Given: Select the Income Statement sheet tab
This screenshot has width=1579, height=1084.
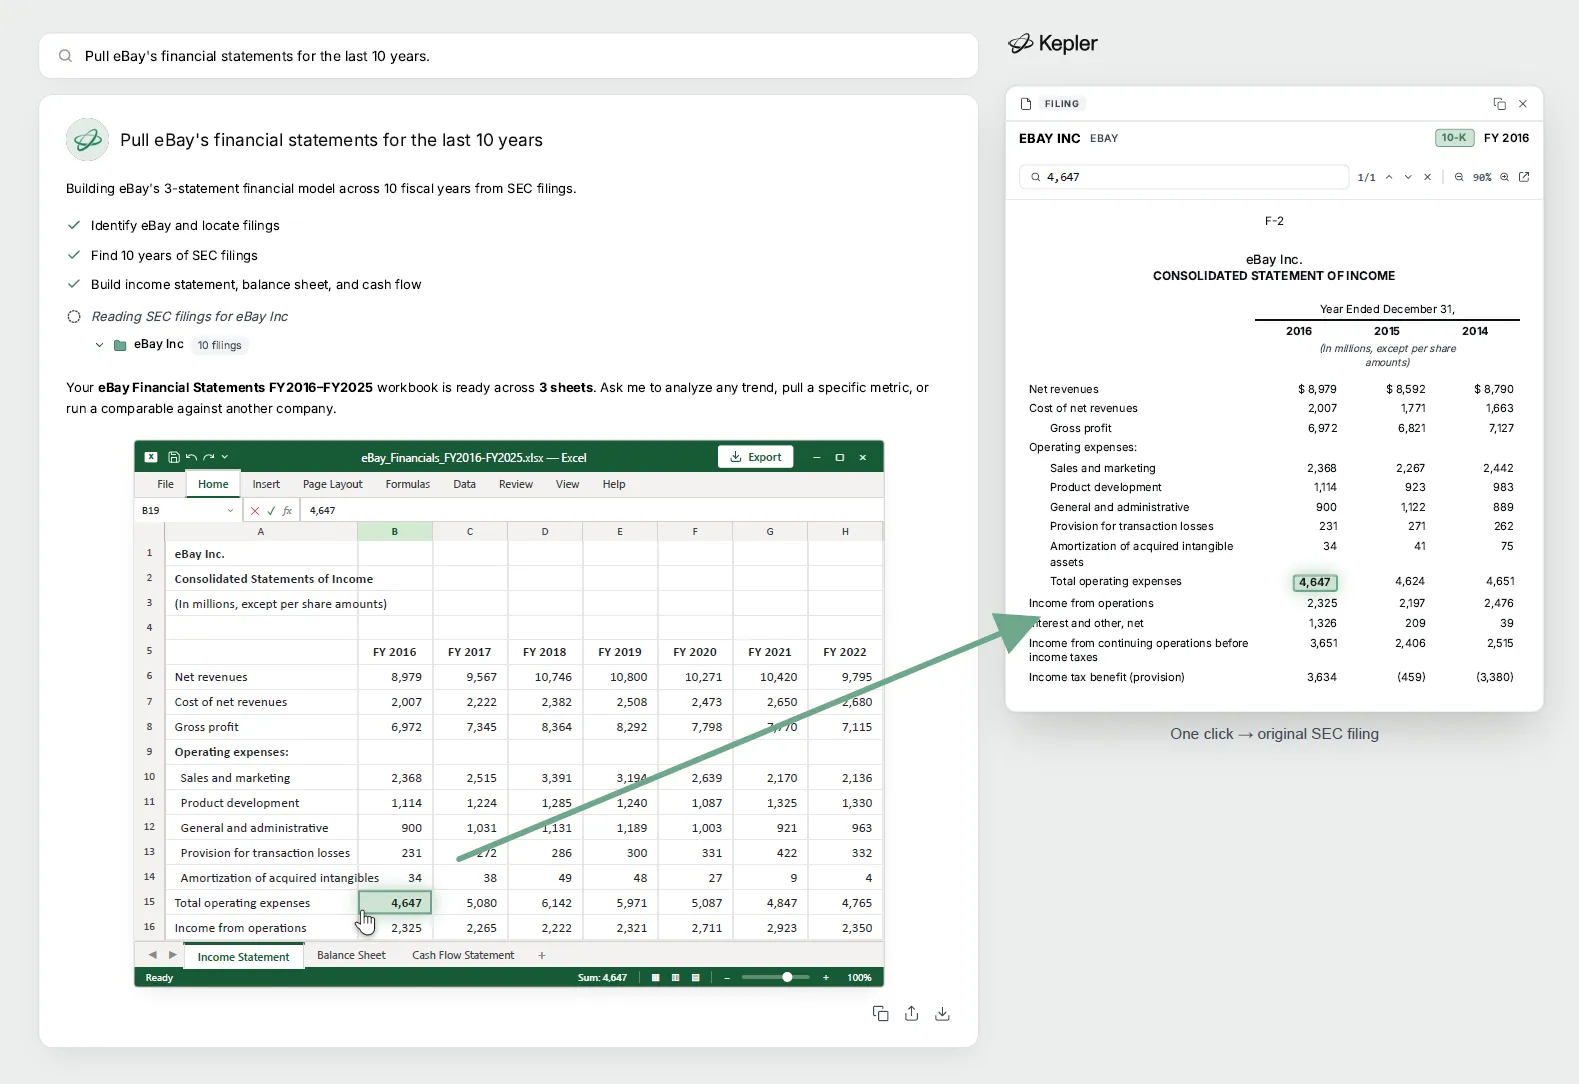Looking at the screenshot, I should click(x=243, y=957).
